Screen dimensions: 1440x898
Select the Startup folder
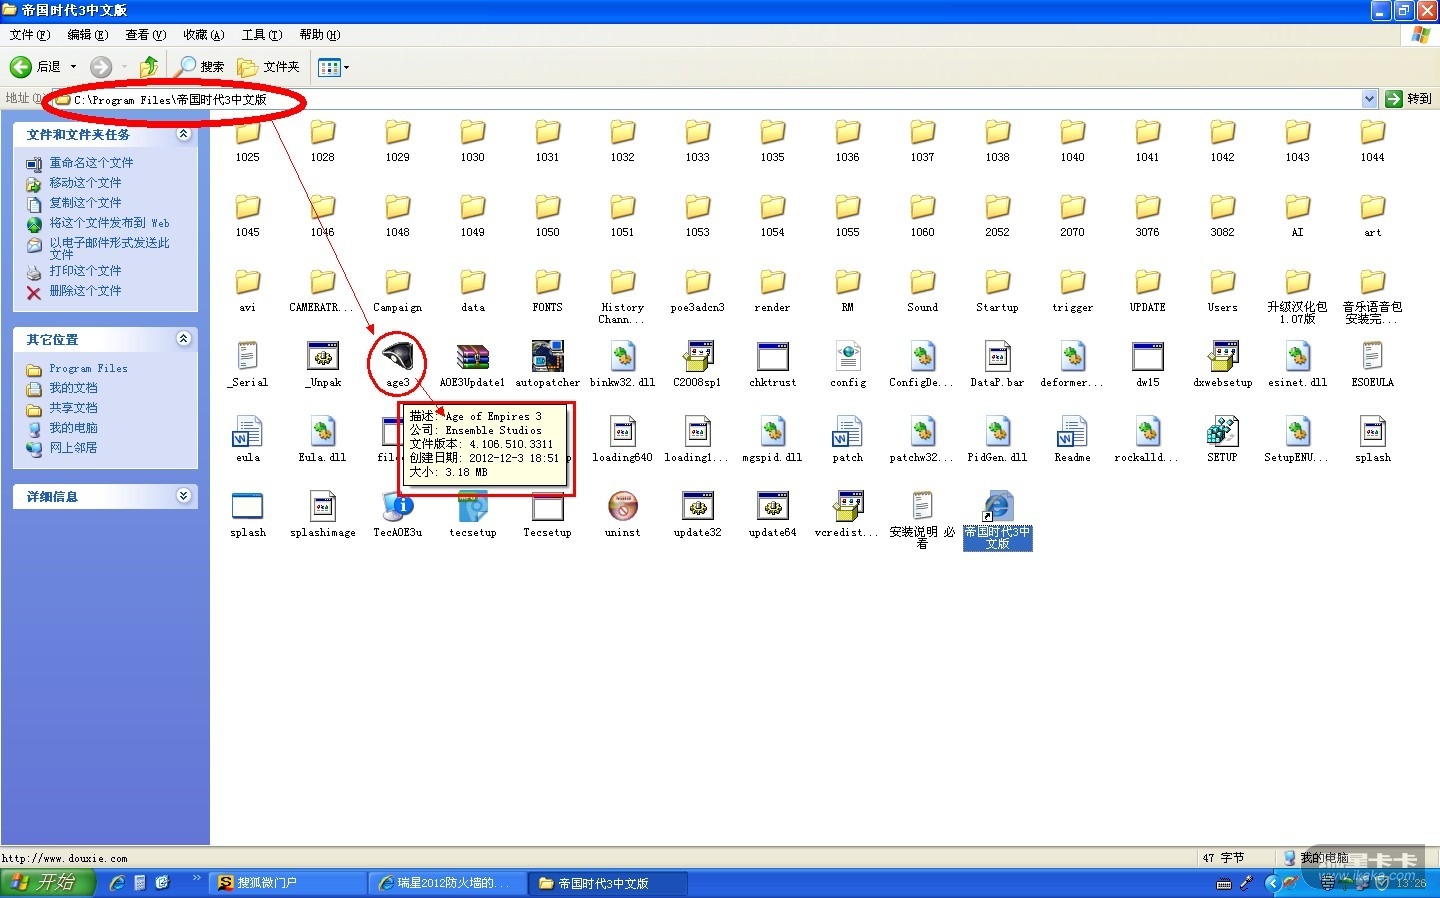click(997, 282)
